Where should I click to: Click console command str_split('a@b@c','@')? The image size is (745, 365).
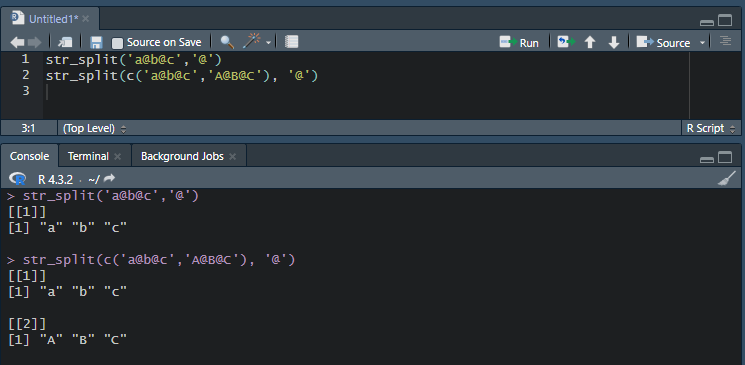coord(110,196)
